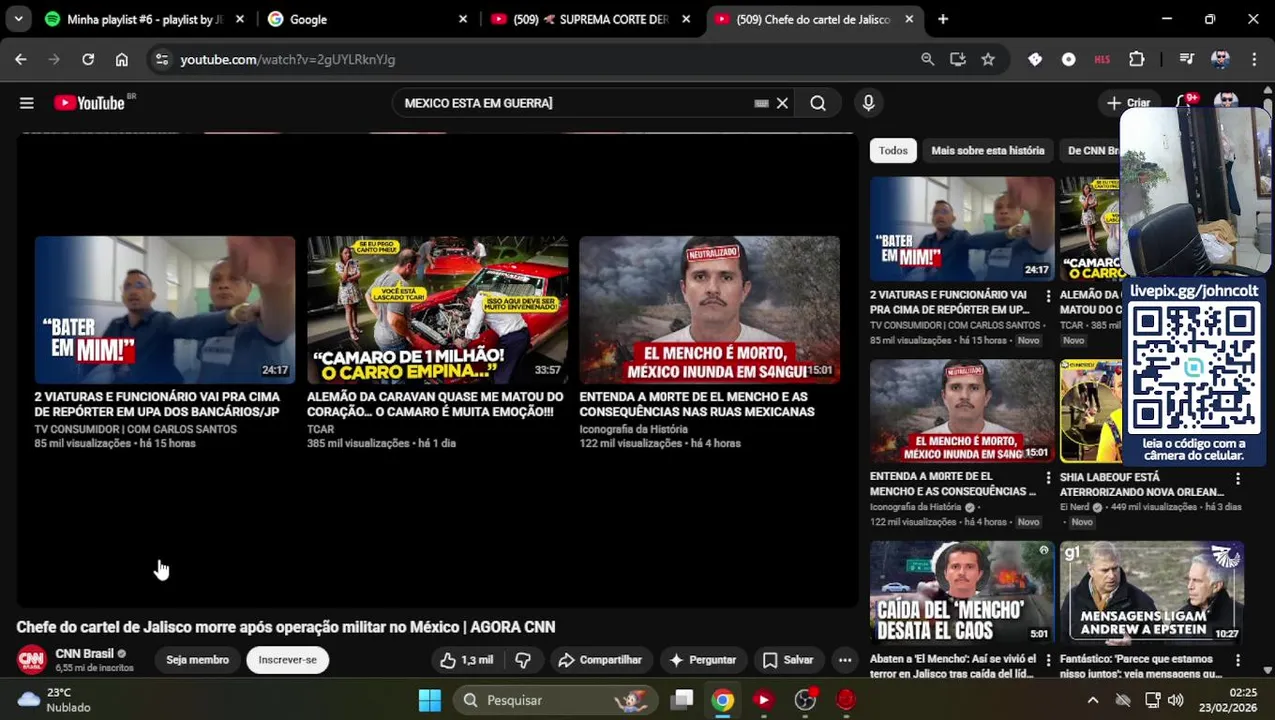
Task: Open the tab search dropdown arrow
Action: (18, 19)
